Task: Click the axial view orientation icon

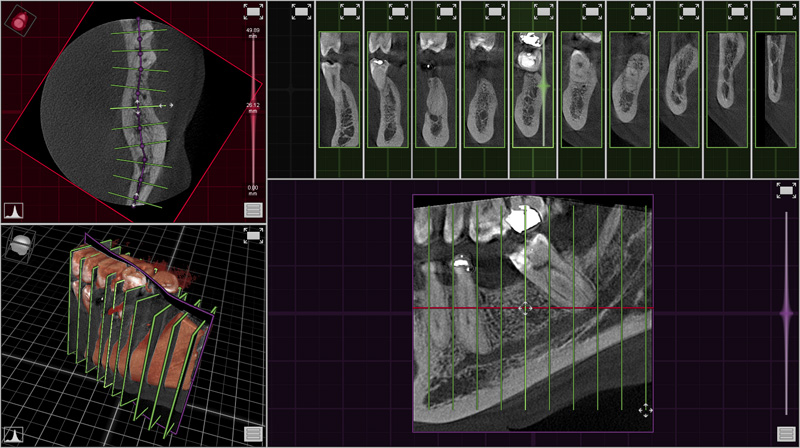Action: [18, 19]
